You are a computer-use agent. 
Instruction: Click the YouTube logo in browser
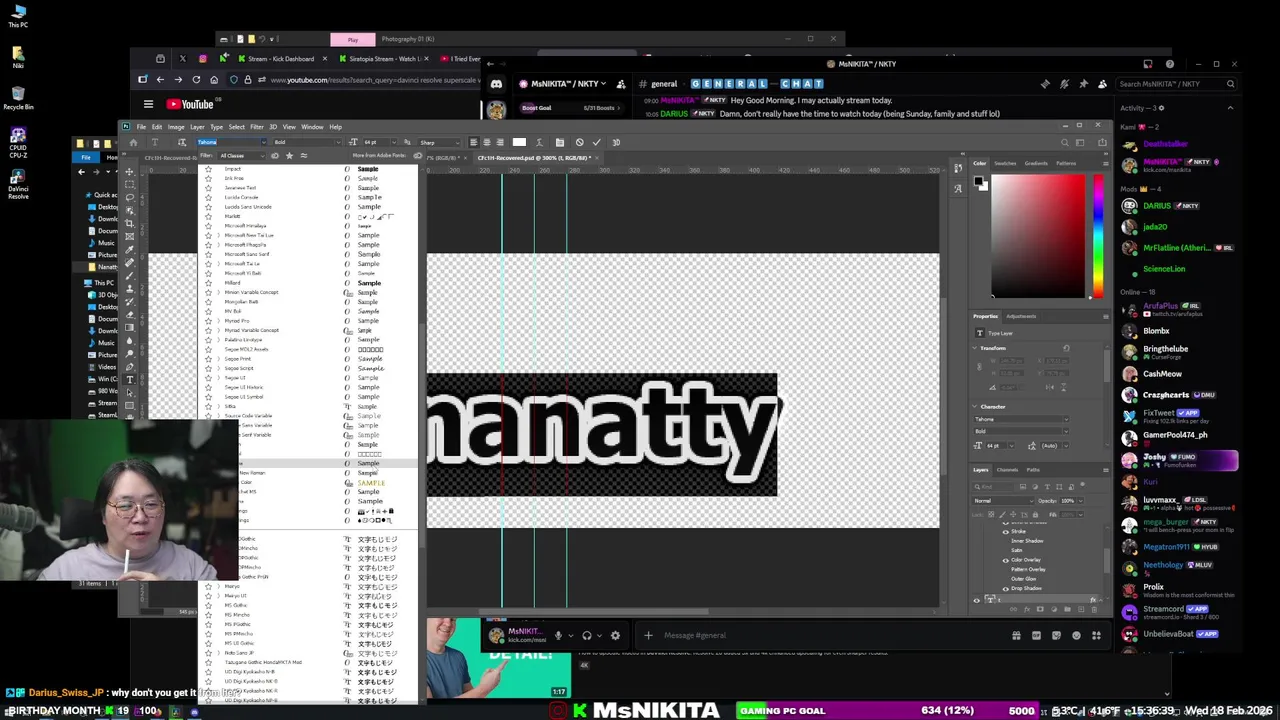coord(190,104)
